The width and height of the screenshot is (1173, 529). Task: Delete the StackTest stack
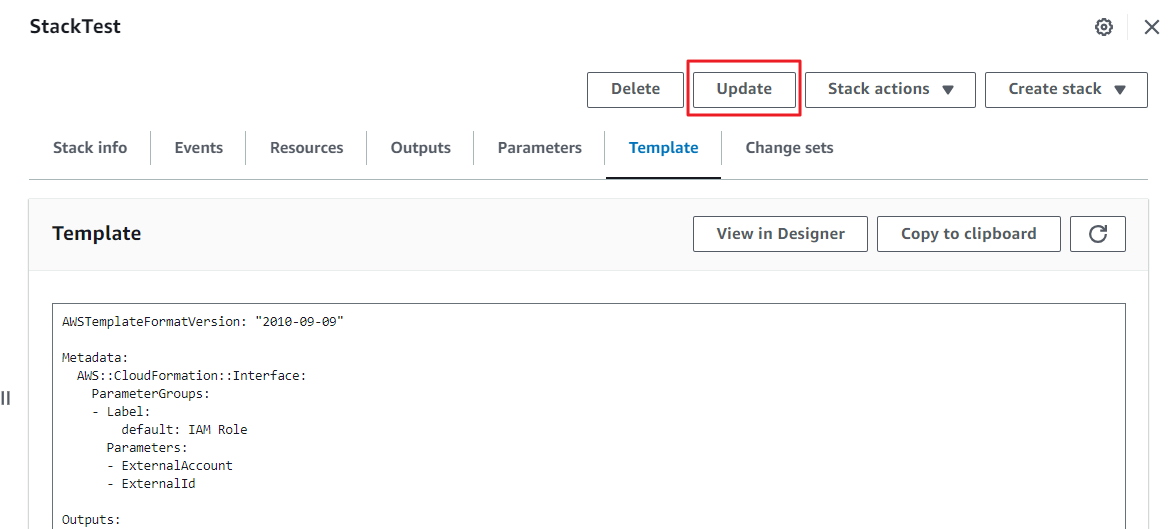tap(635, 89)
